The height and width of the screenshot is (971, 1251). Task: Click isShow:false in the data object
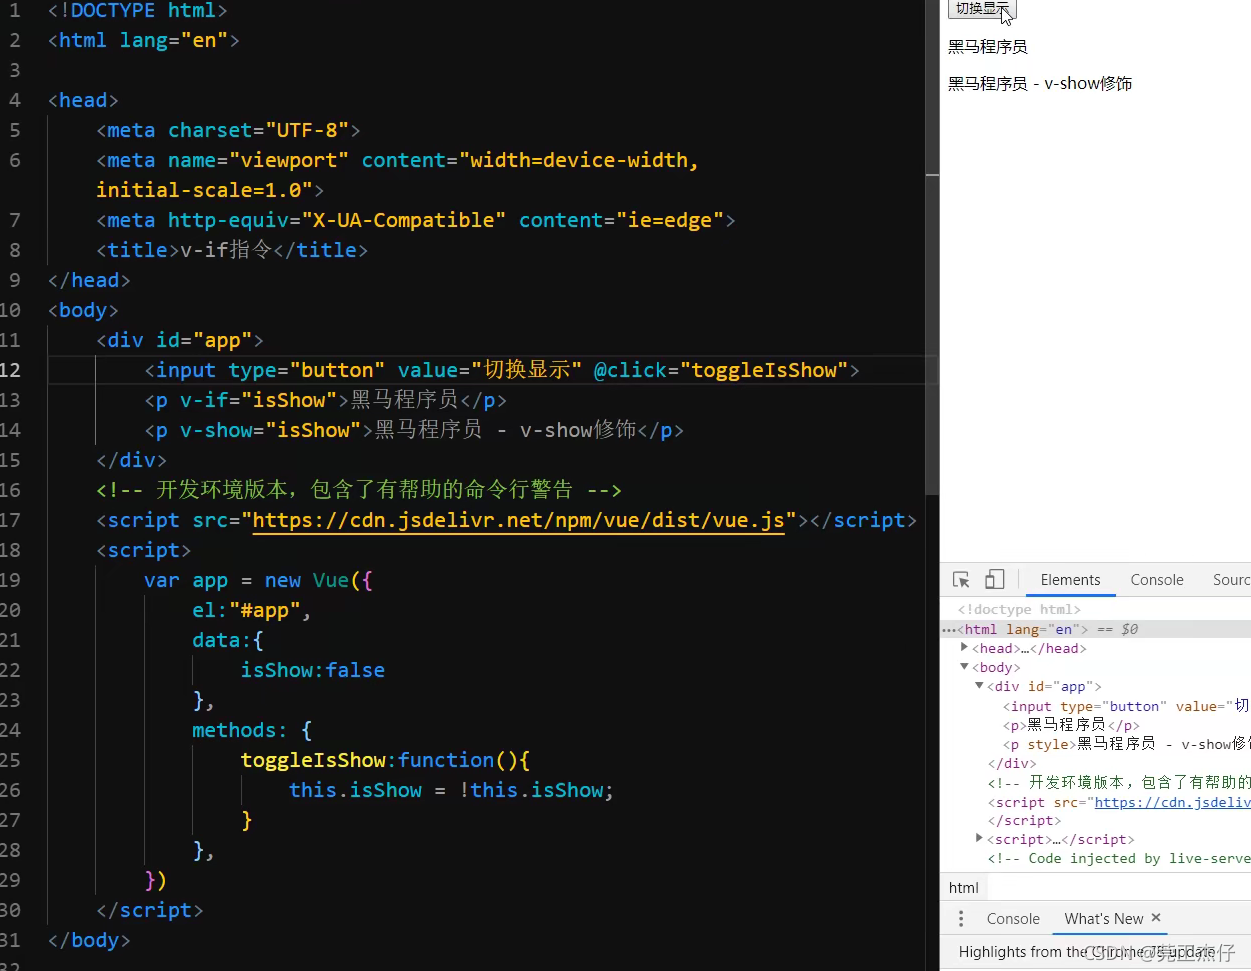point(312,670)
